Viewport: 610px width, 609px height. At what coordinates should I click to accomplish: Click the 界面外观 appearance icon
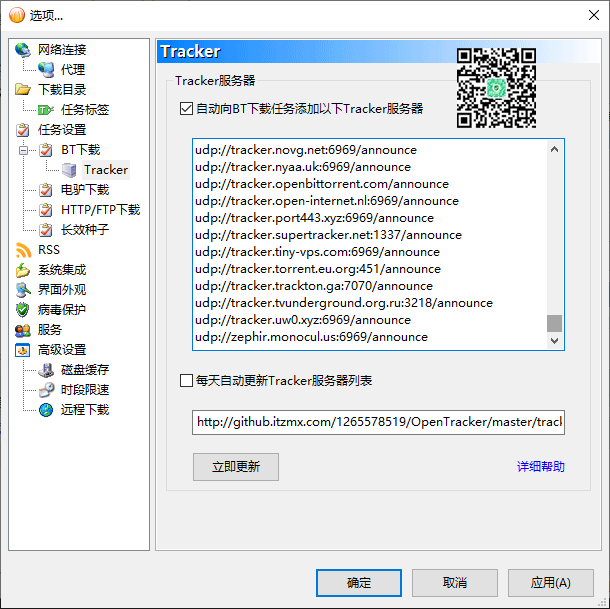pos(23,290)
